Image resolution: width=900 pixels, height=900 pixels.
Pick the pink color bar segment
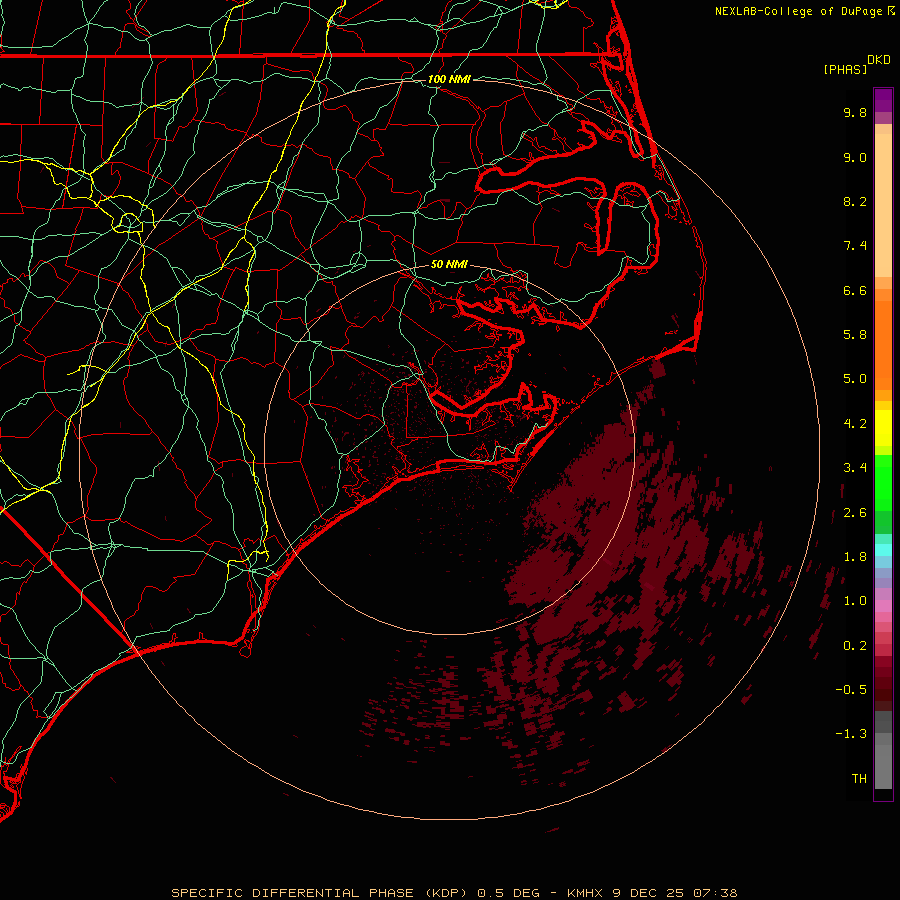(883, 606)
